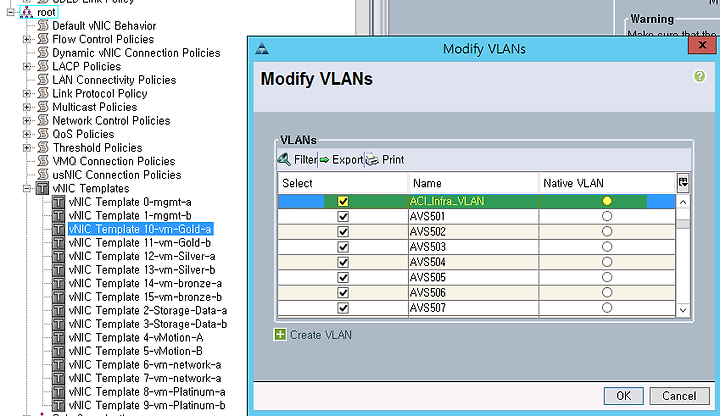The image size is (720, 416).
Task: Sort by the Name column header
Action: tap(473, 183)
